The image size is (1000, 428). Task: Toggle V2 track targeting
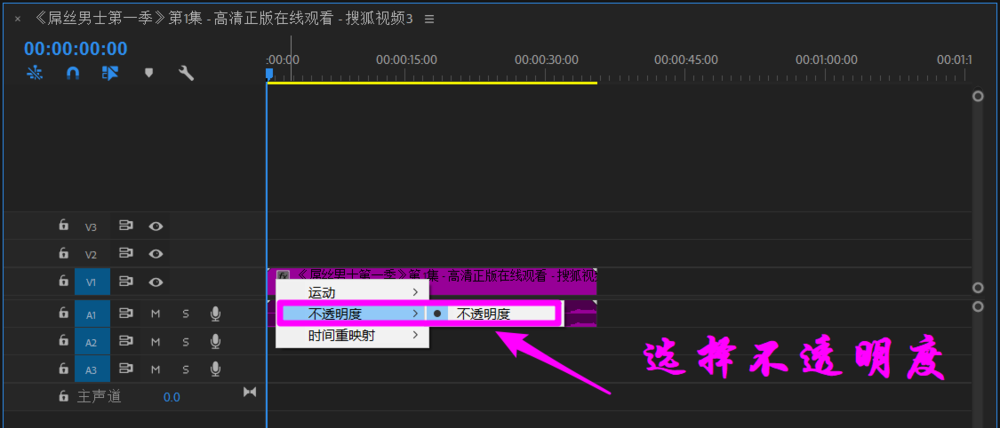(91, 255)
